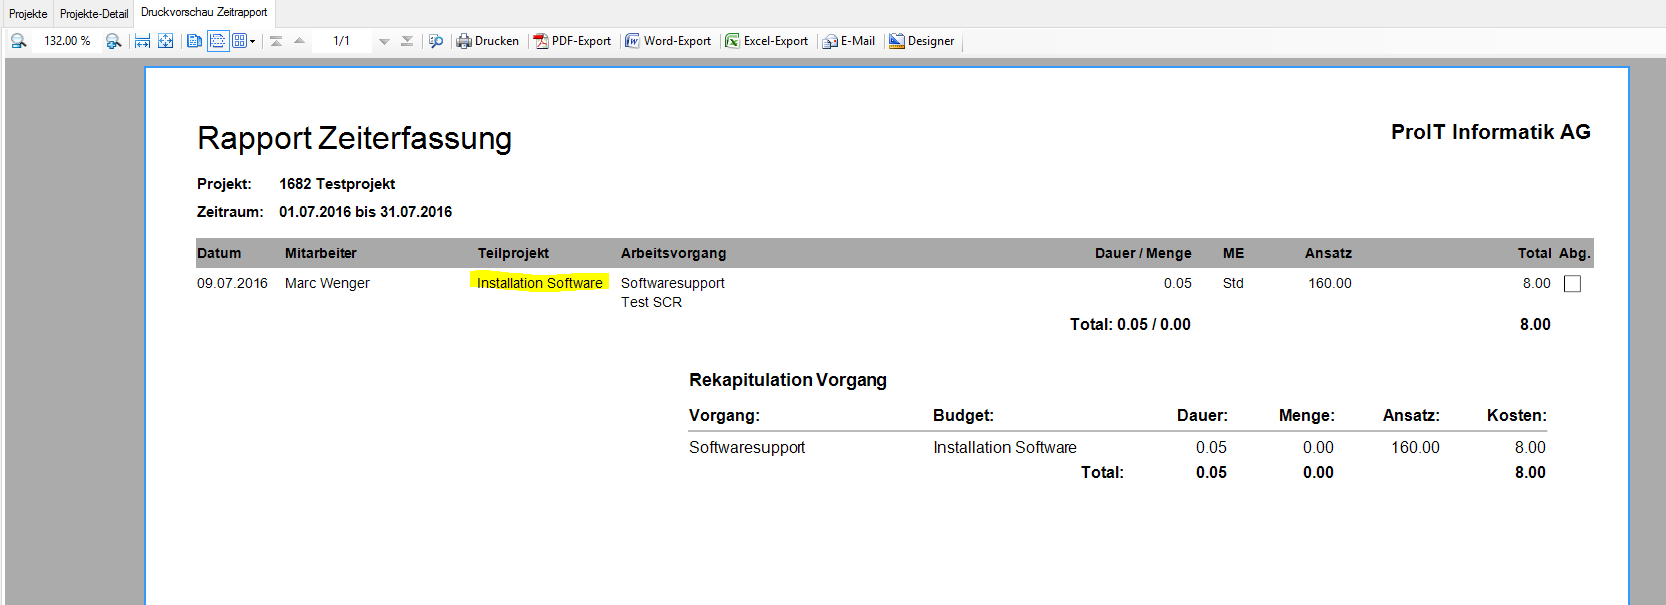Open the report Designer
Viewport: 1666px width, 605px height.
[922, 41]
